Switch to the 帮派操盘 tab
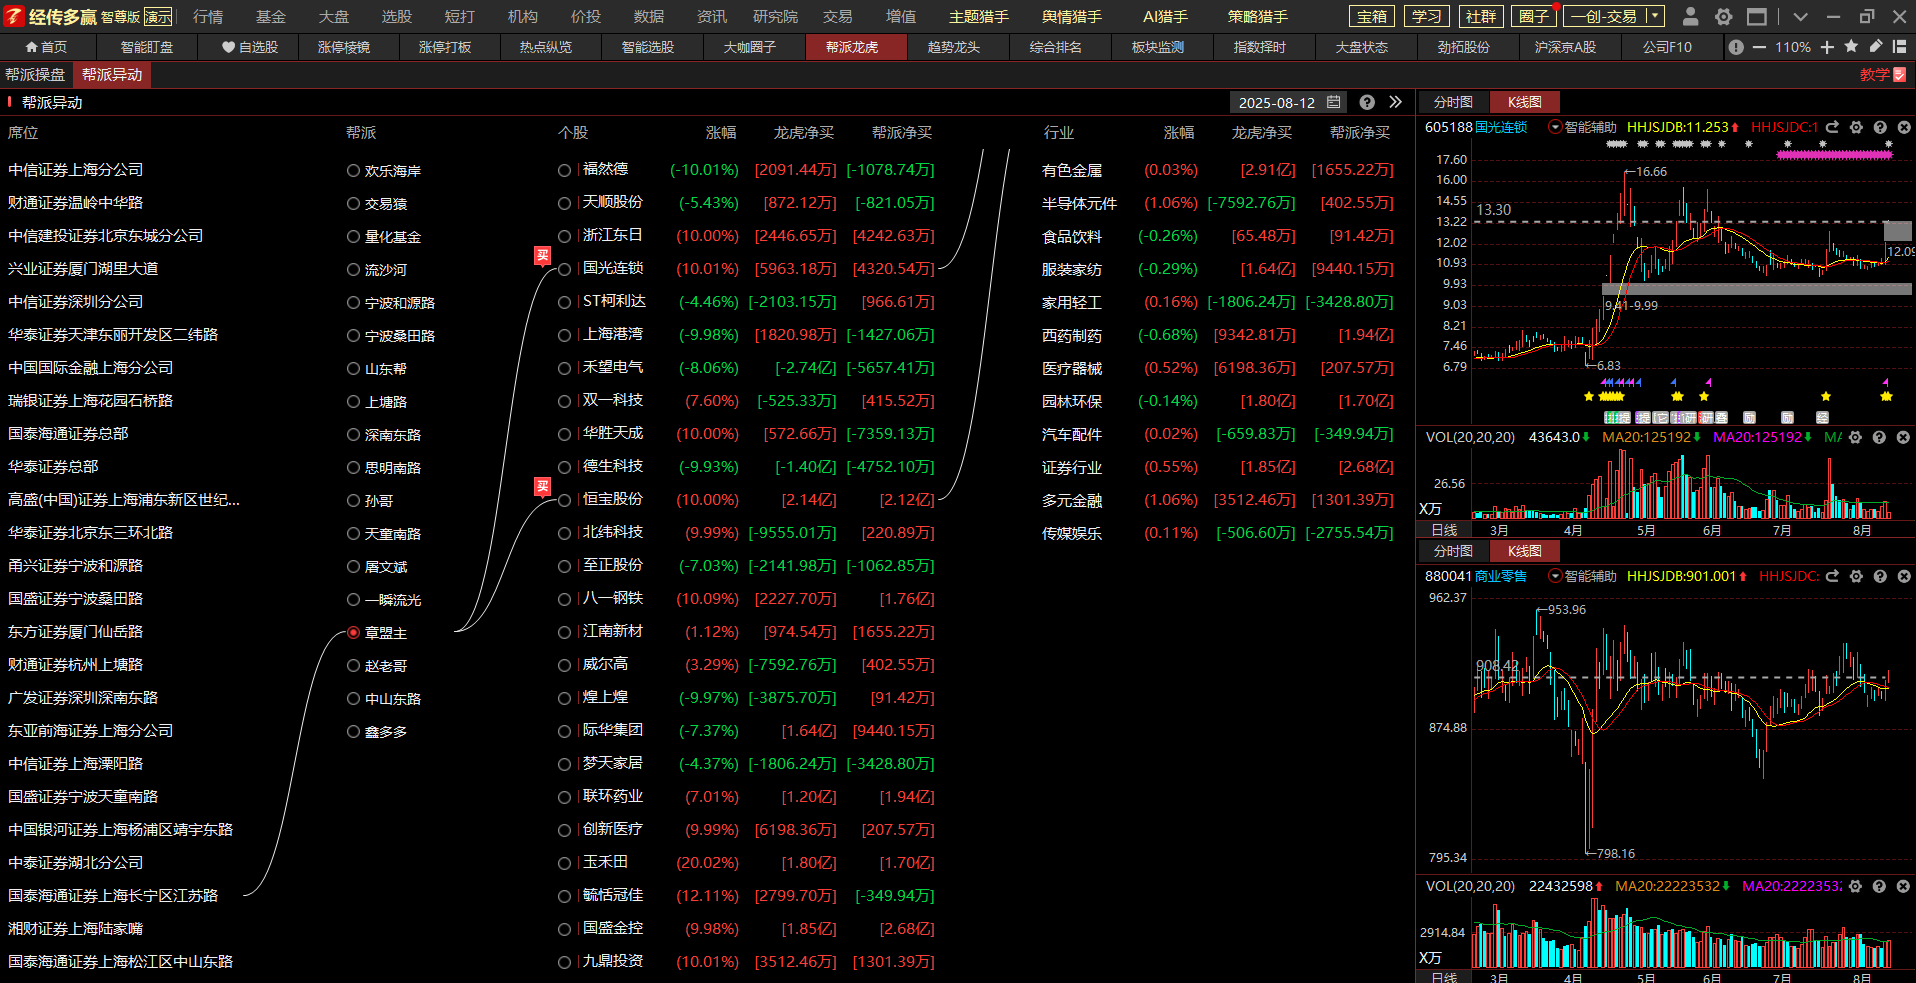The image size is (1916, 983). click(x=35, y=75)
